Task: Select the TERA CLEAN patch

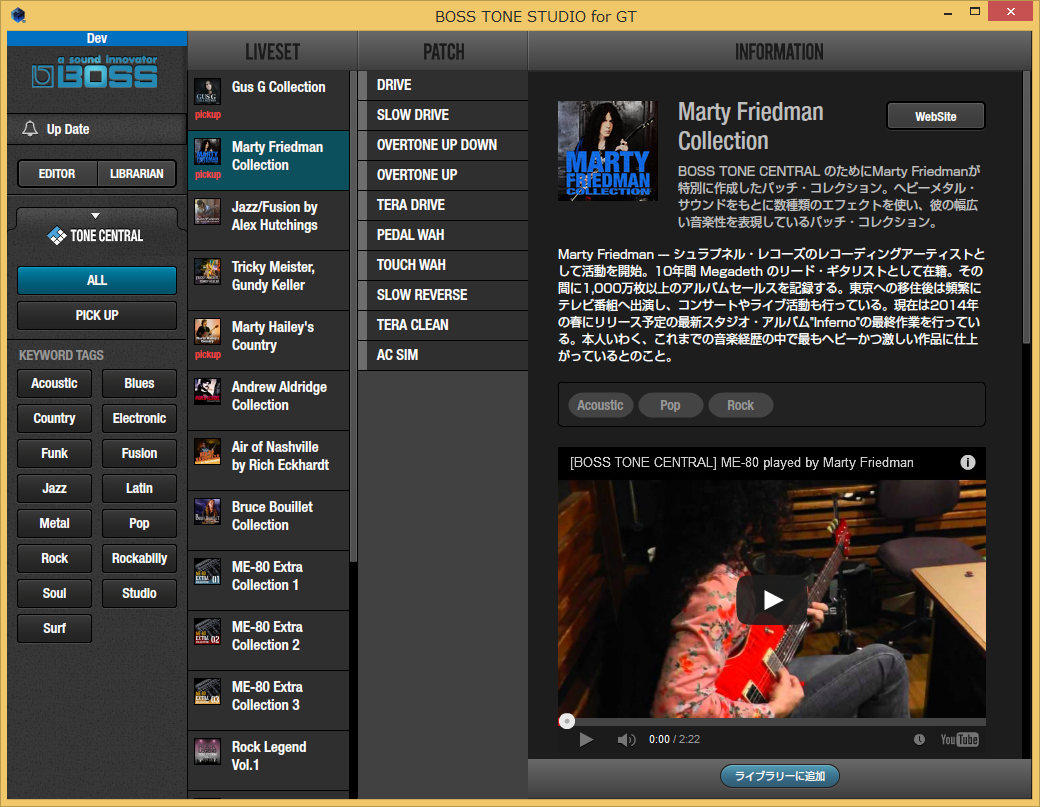Action: point(443,325)
